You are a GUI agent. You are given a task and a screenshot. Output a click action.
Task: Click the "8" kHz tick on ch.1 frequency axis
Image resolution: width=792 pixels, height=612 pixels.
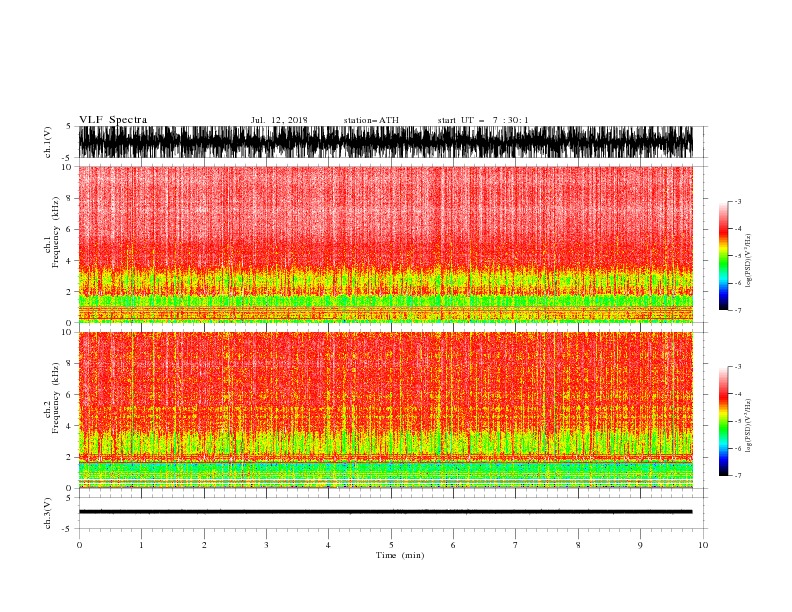click(69, 198)
